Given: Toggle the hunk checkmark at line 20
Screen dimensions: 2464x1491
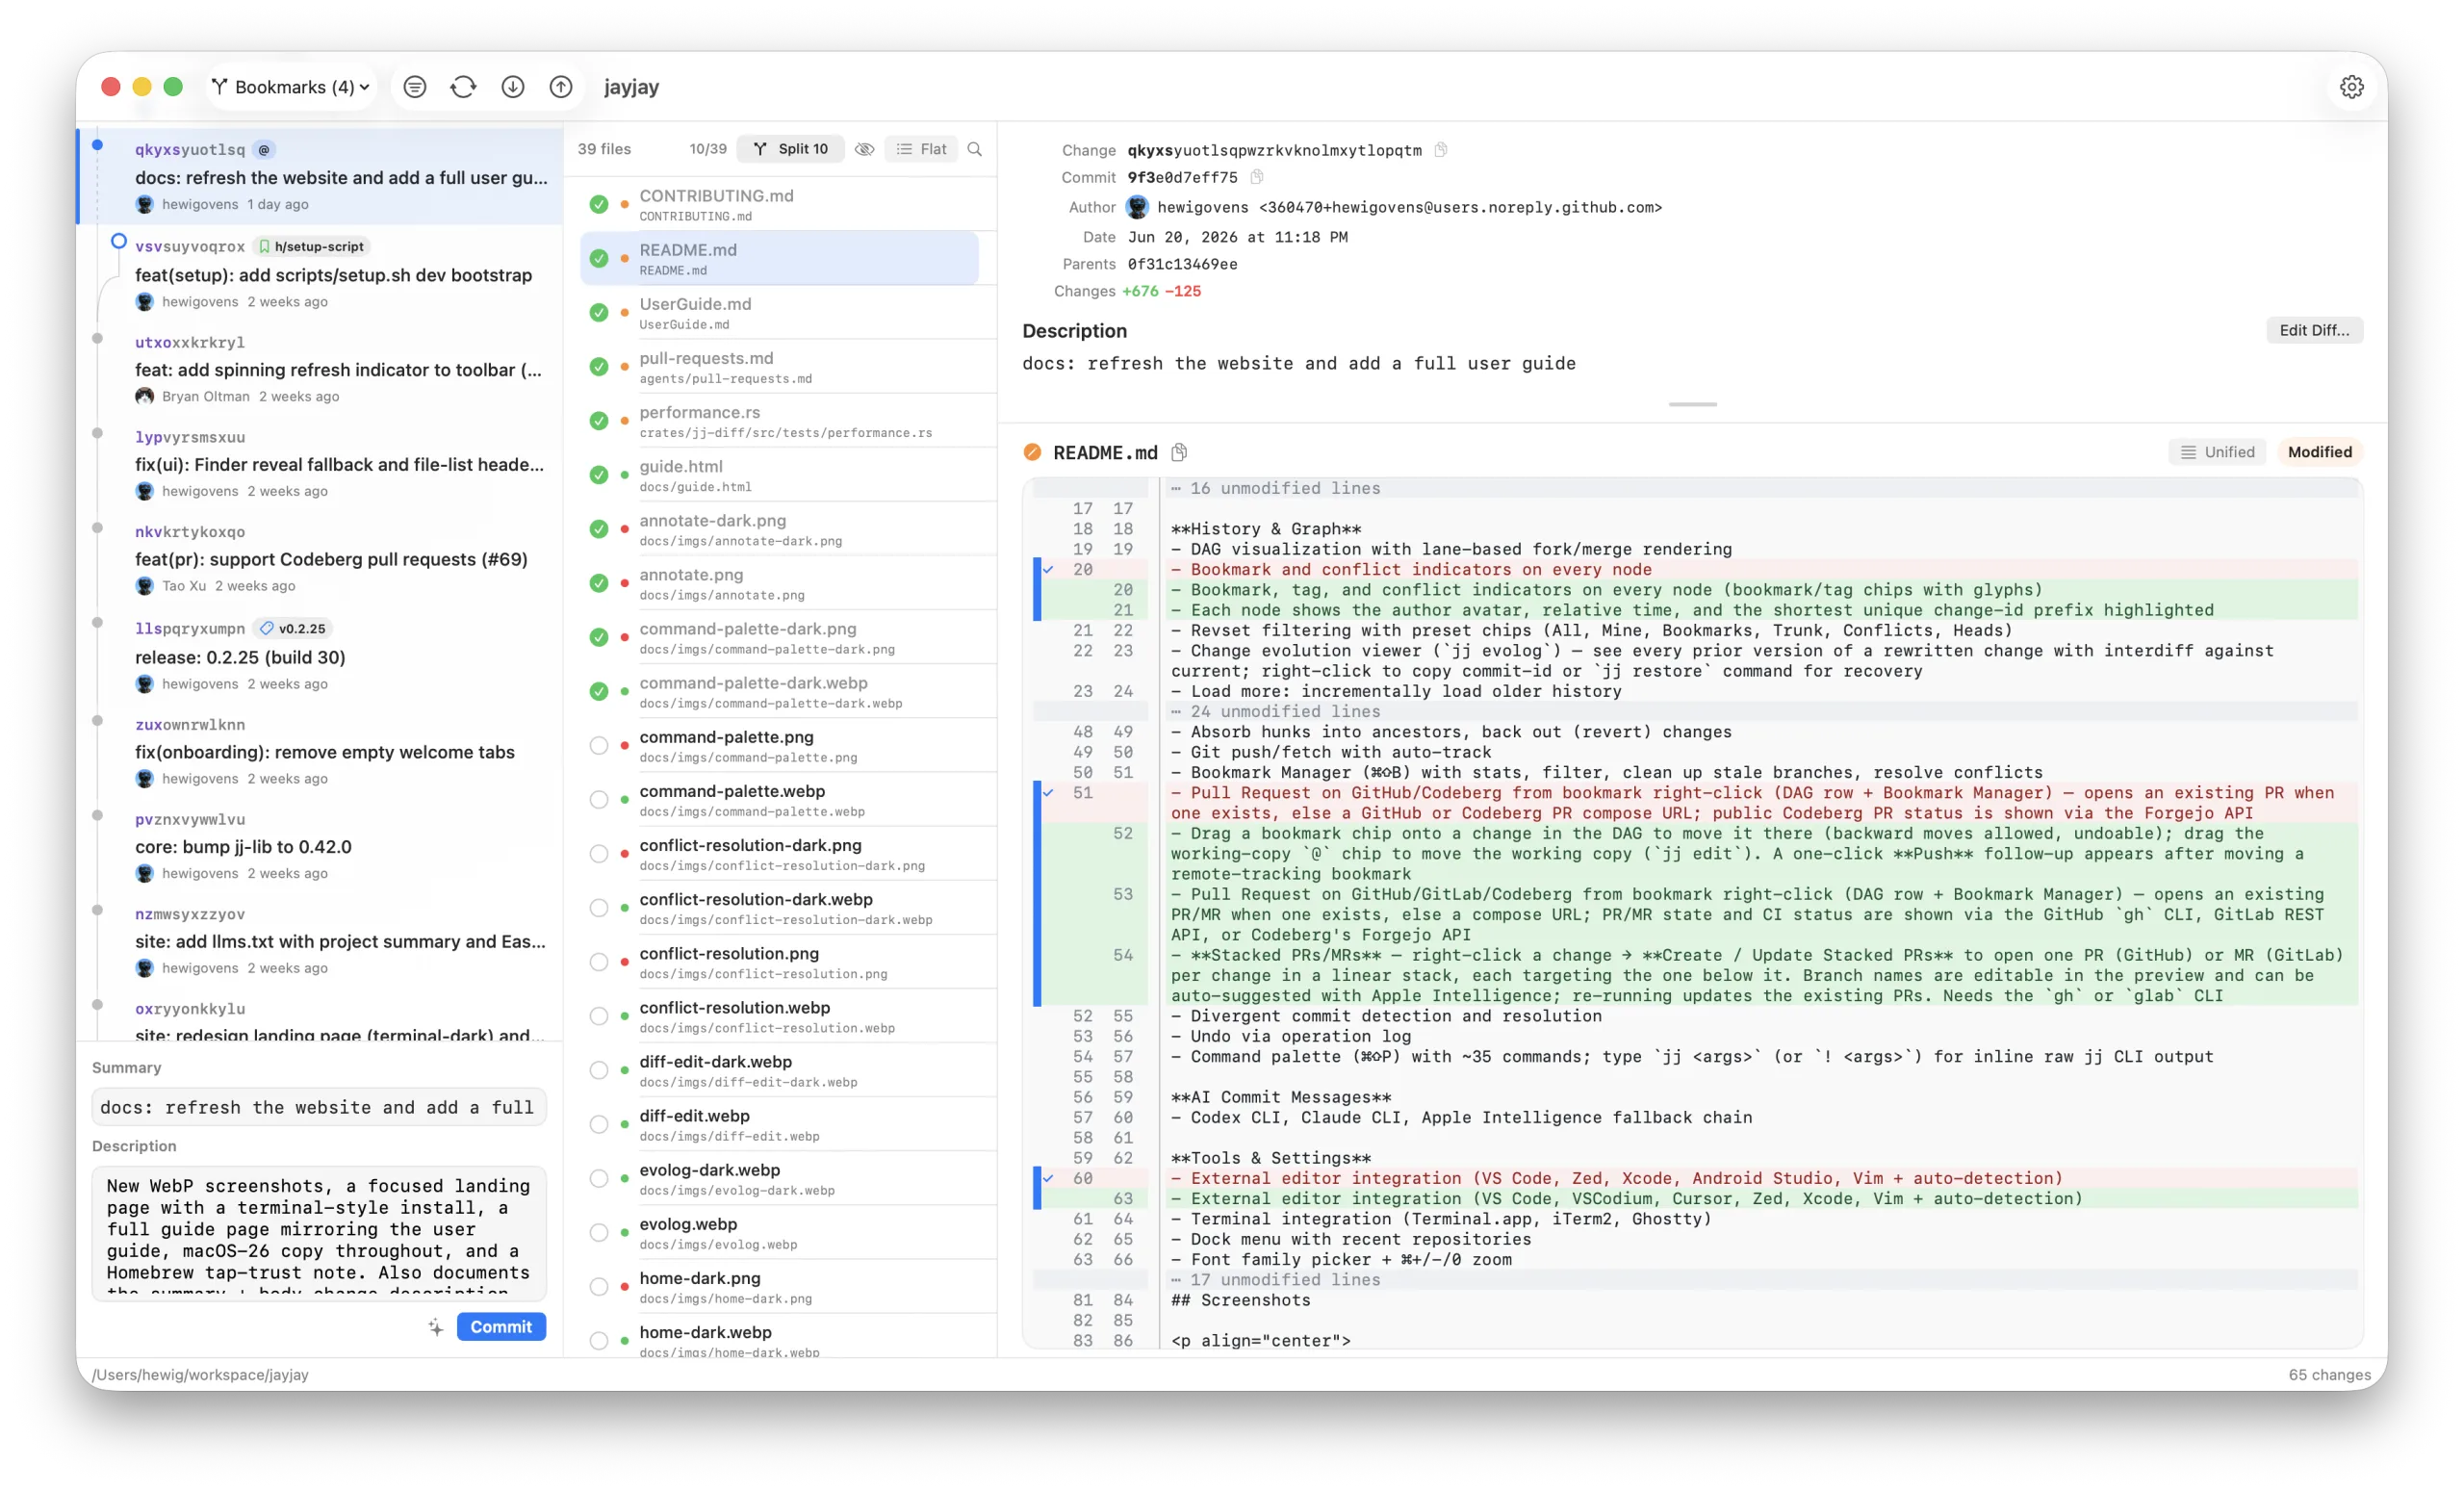Looking at the screenshot, I should 1048,569.
